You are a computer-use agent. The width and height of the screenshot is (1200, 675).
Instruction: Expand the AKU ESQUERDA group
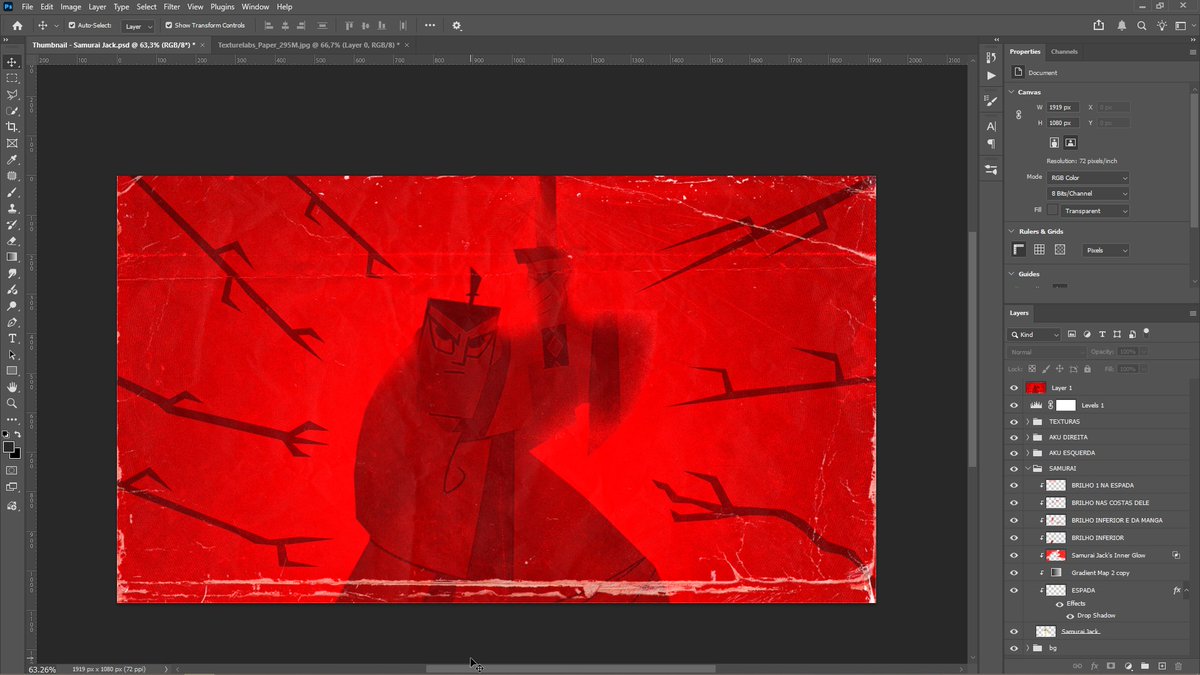[1027, 453]
